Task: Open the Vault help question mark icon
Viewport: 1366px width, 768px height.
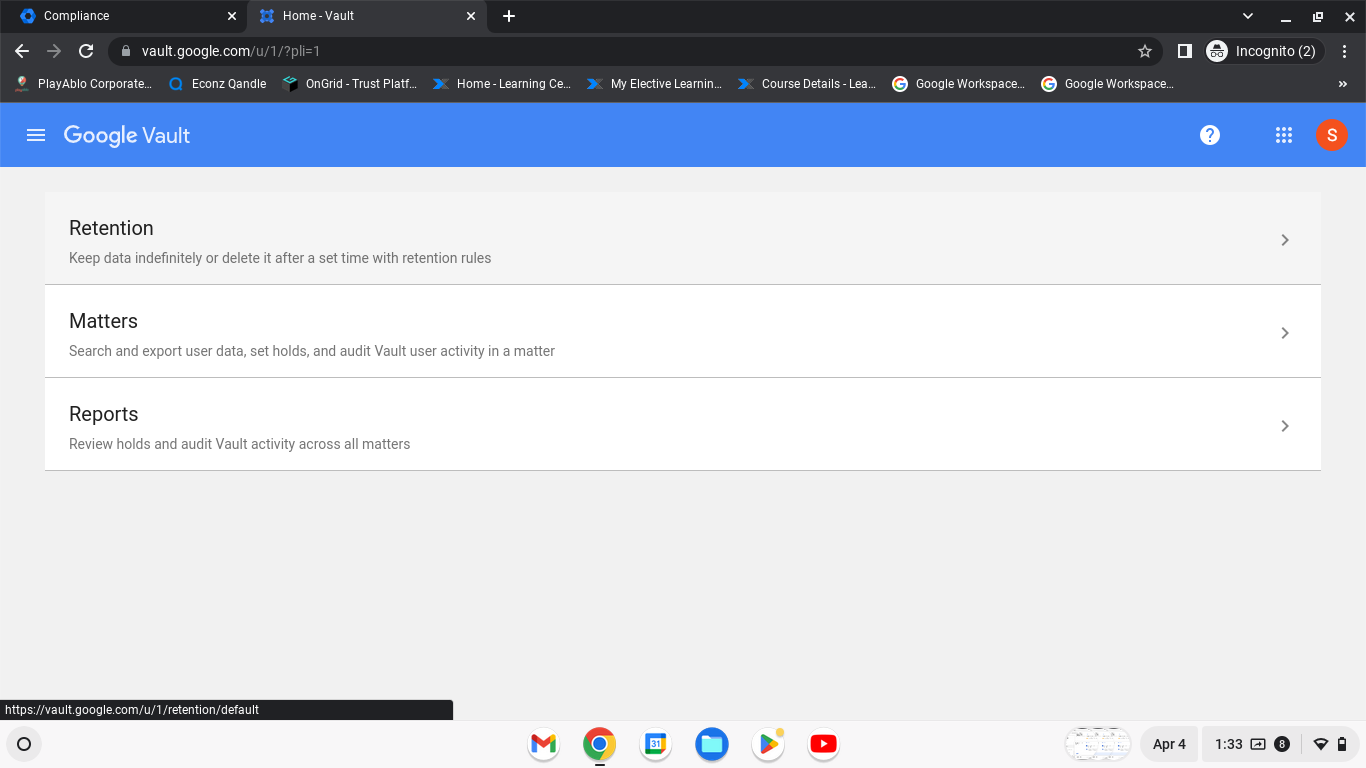Action: coord(1210,135)
